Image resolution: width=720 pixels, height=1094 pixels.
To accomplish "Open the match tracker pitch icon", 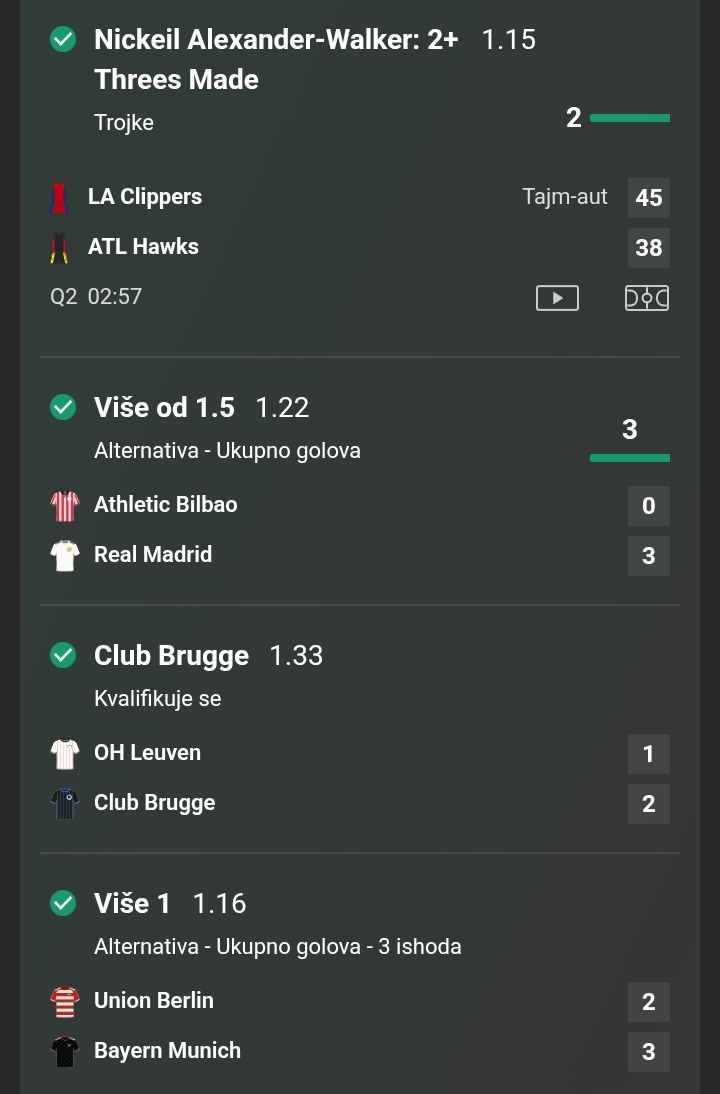I will (x=647, y=298).
